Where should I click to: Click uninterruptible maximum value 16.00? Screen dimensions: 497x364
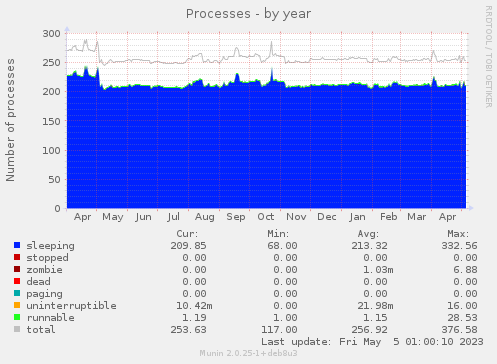(462, 306)
